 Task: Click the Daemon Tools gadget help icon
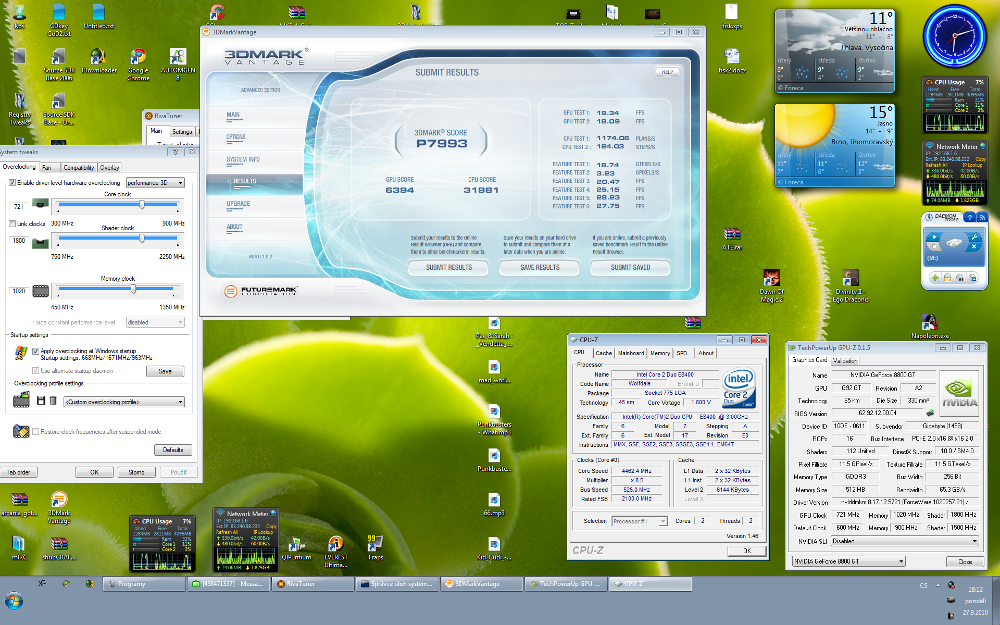969,217
